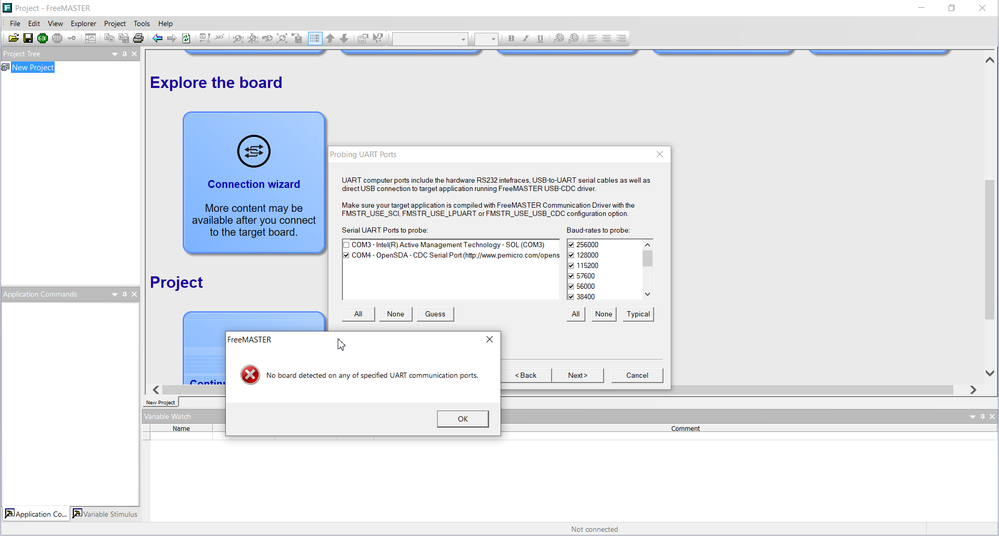Uncheck the 57600 baud-rate checkbox
The height and width of the screenshot is (536, 999).
[x=571, y=276]
